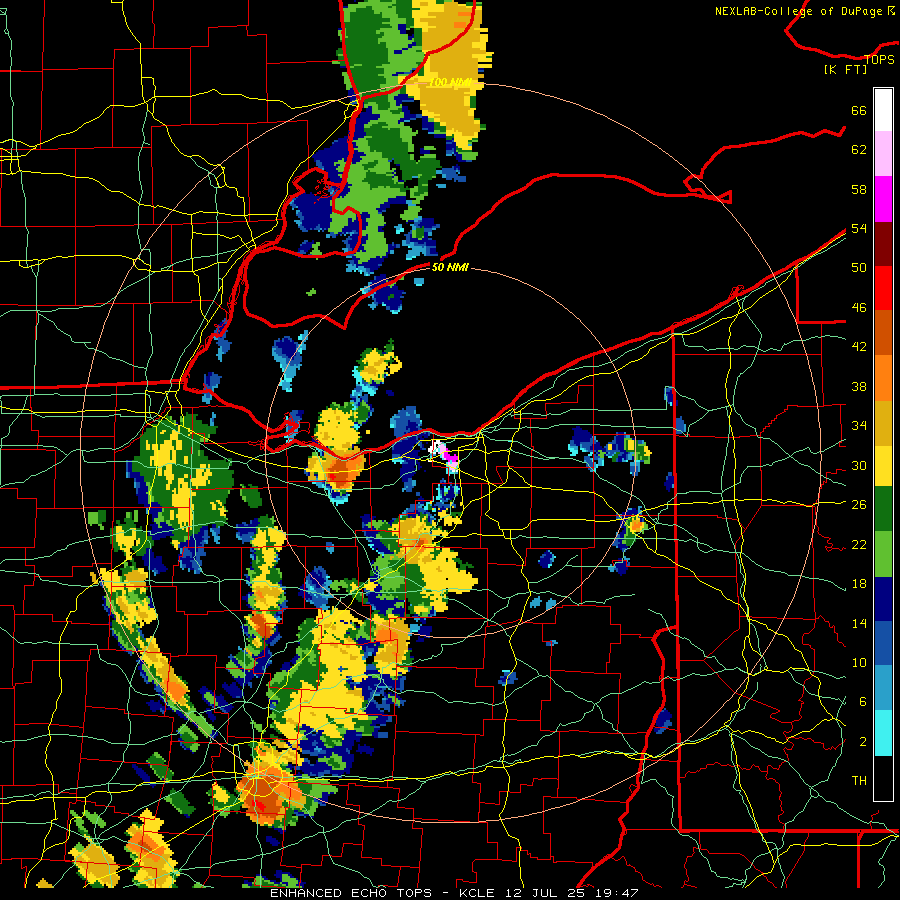This screenshot has width=900, height=900.
Task: Click the white swatch at top of legend
Action: pyautogui.click(x=883, y=110)
